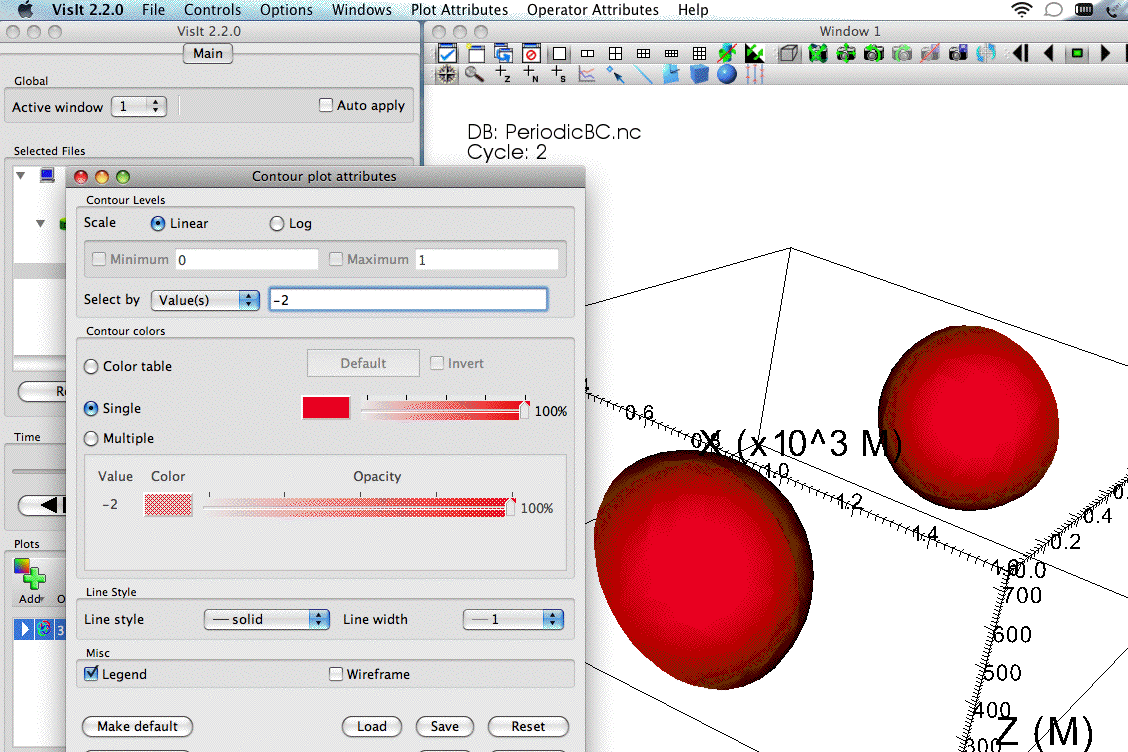Screen dimensions: 1128x752
Task: Click the blue sphere tool icon
Action: [727, 74]
